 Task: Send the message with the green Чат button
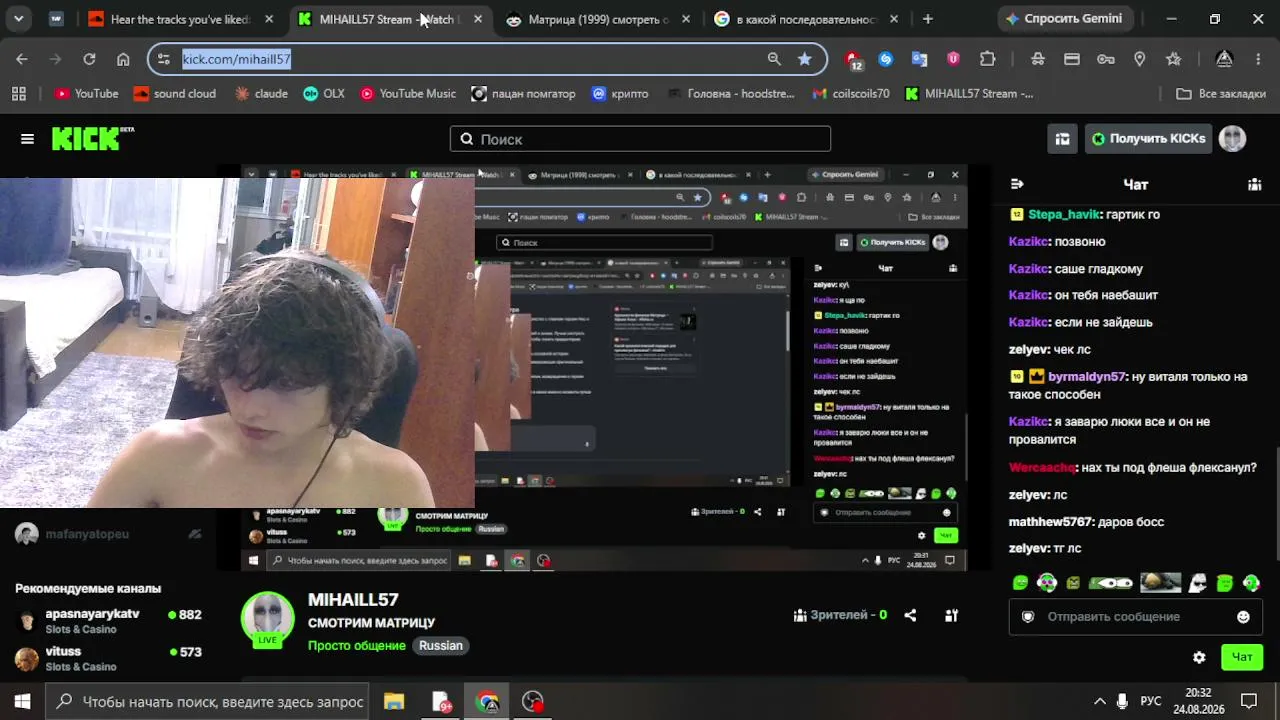(1242, 657)
